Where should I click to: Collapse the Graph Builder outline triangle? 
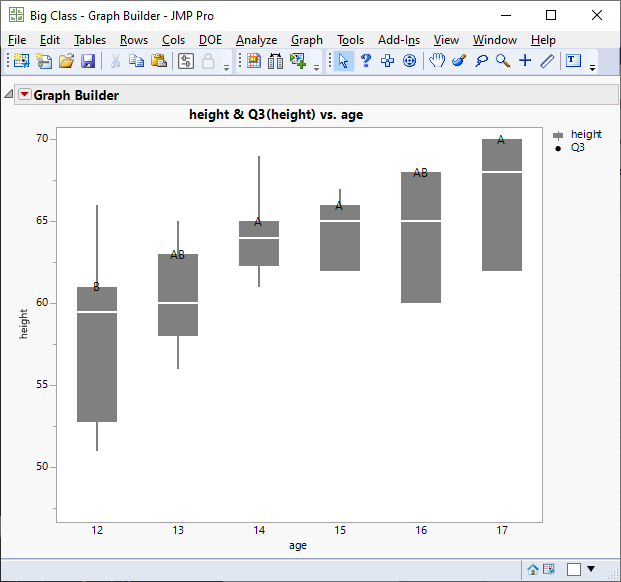(x=8, y=95)
